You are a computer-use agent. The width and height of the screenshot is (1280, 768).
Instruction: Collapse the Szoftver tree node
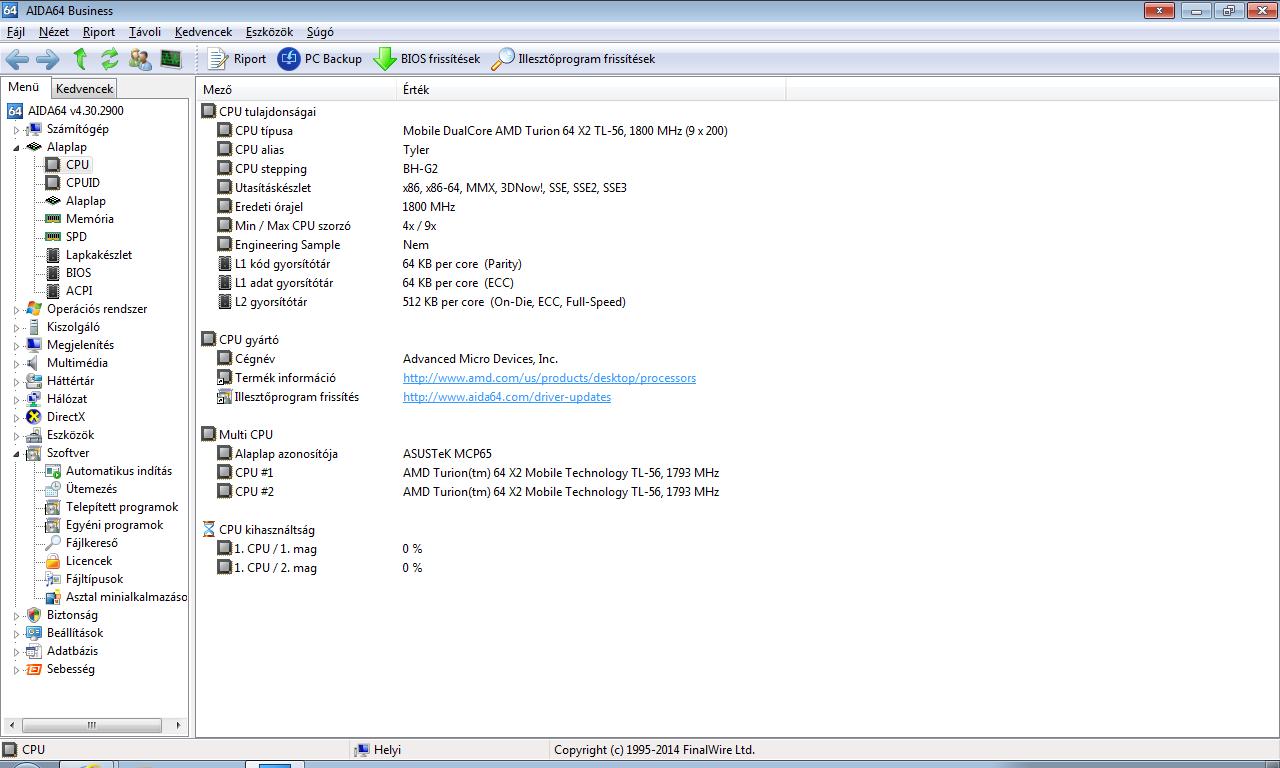(17, 454)
